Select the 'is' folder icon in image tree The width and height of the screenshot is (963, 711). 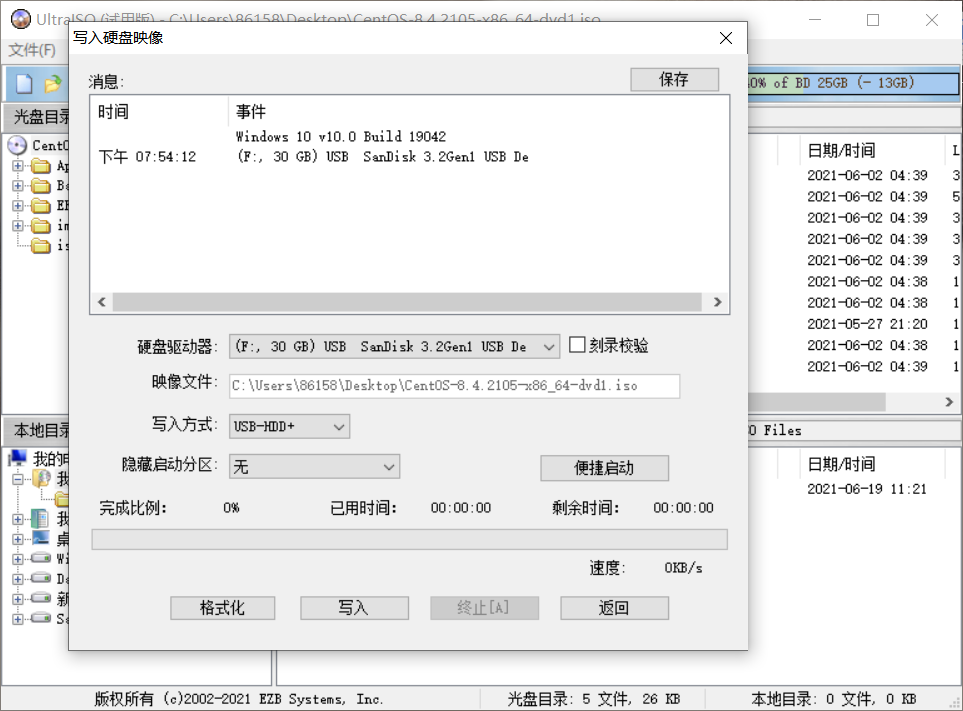pyautogui.click(x=41, y=246)
